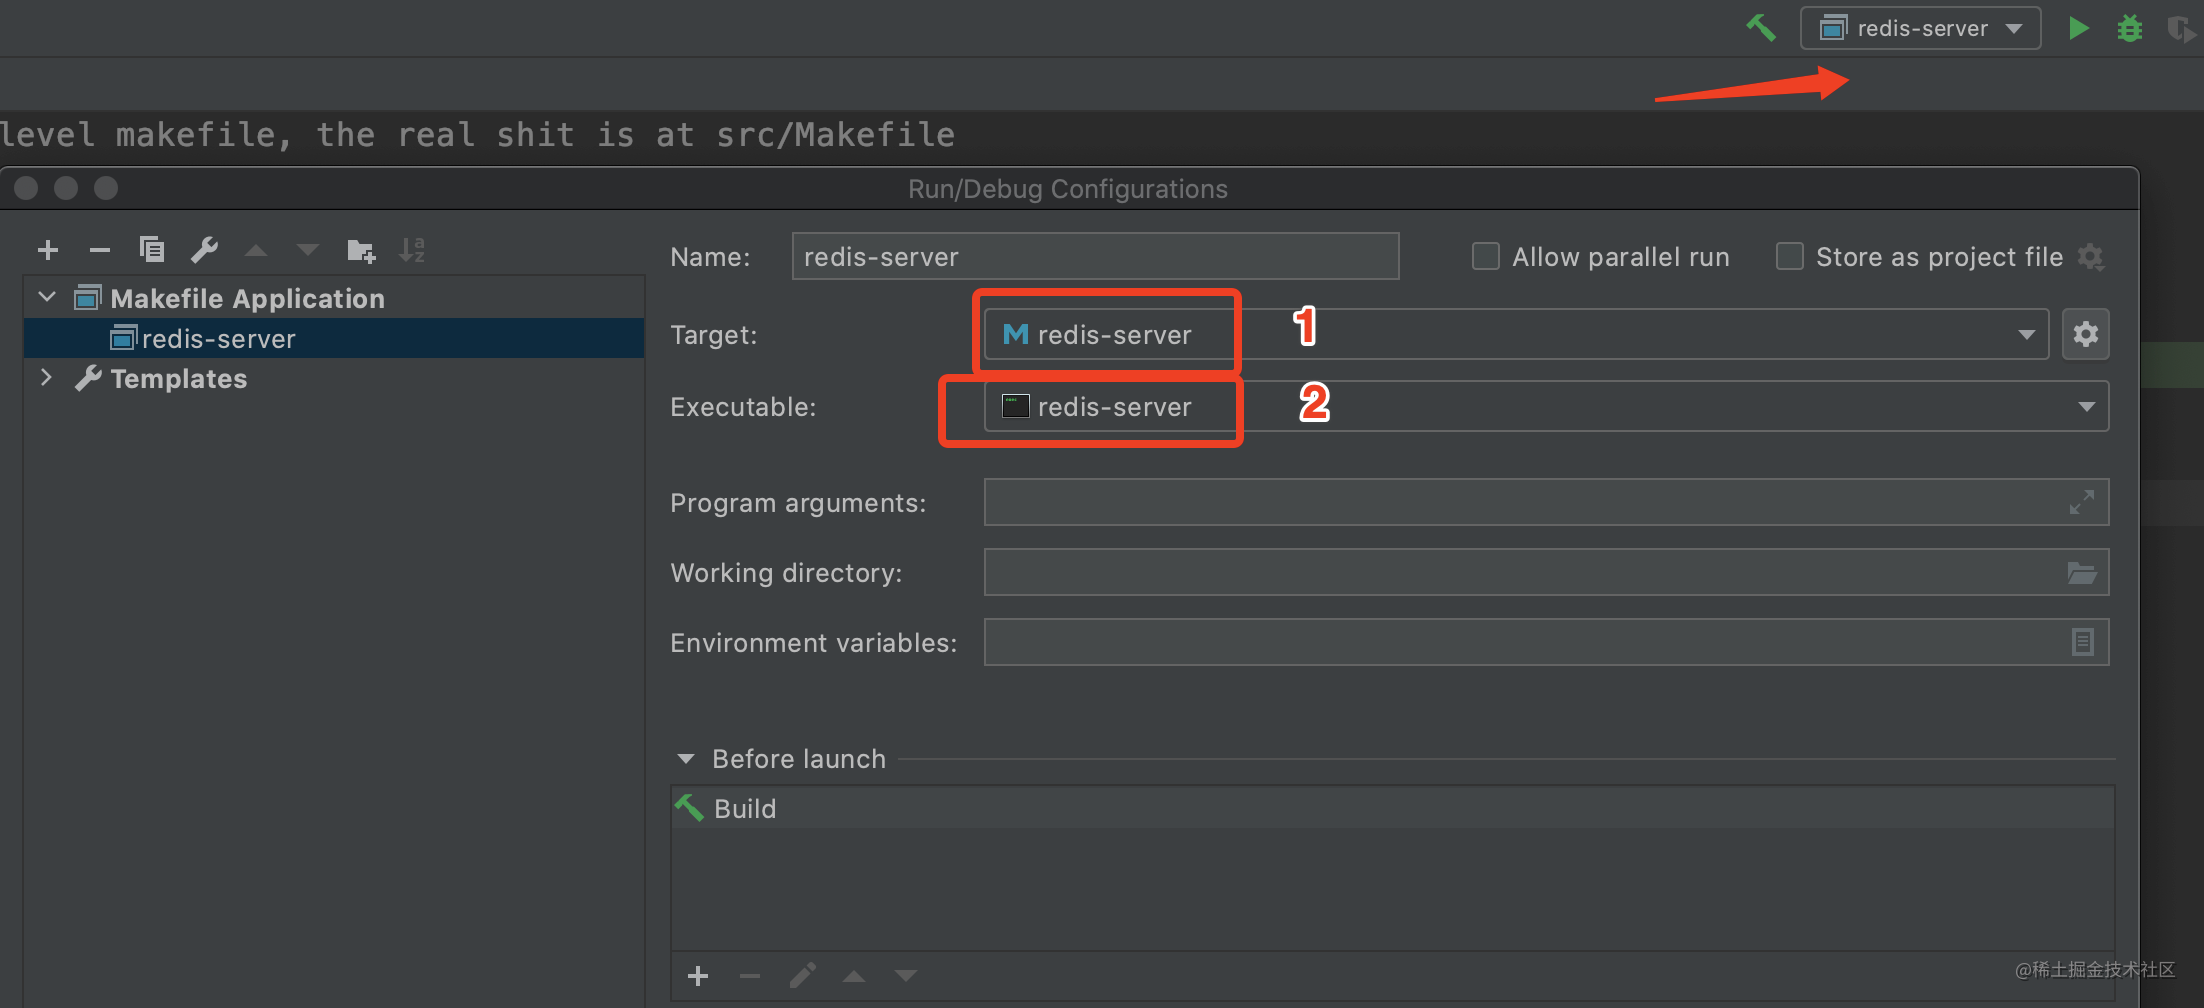Open the redis-server run configuration dropdown in toolbar
This screenshot has height=1008, width=2204.
1920,28
